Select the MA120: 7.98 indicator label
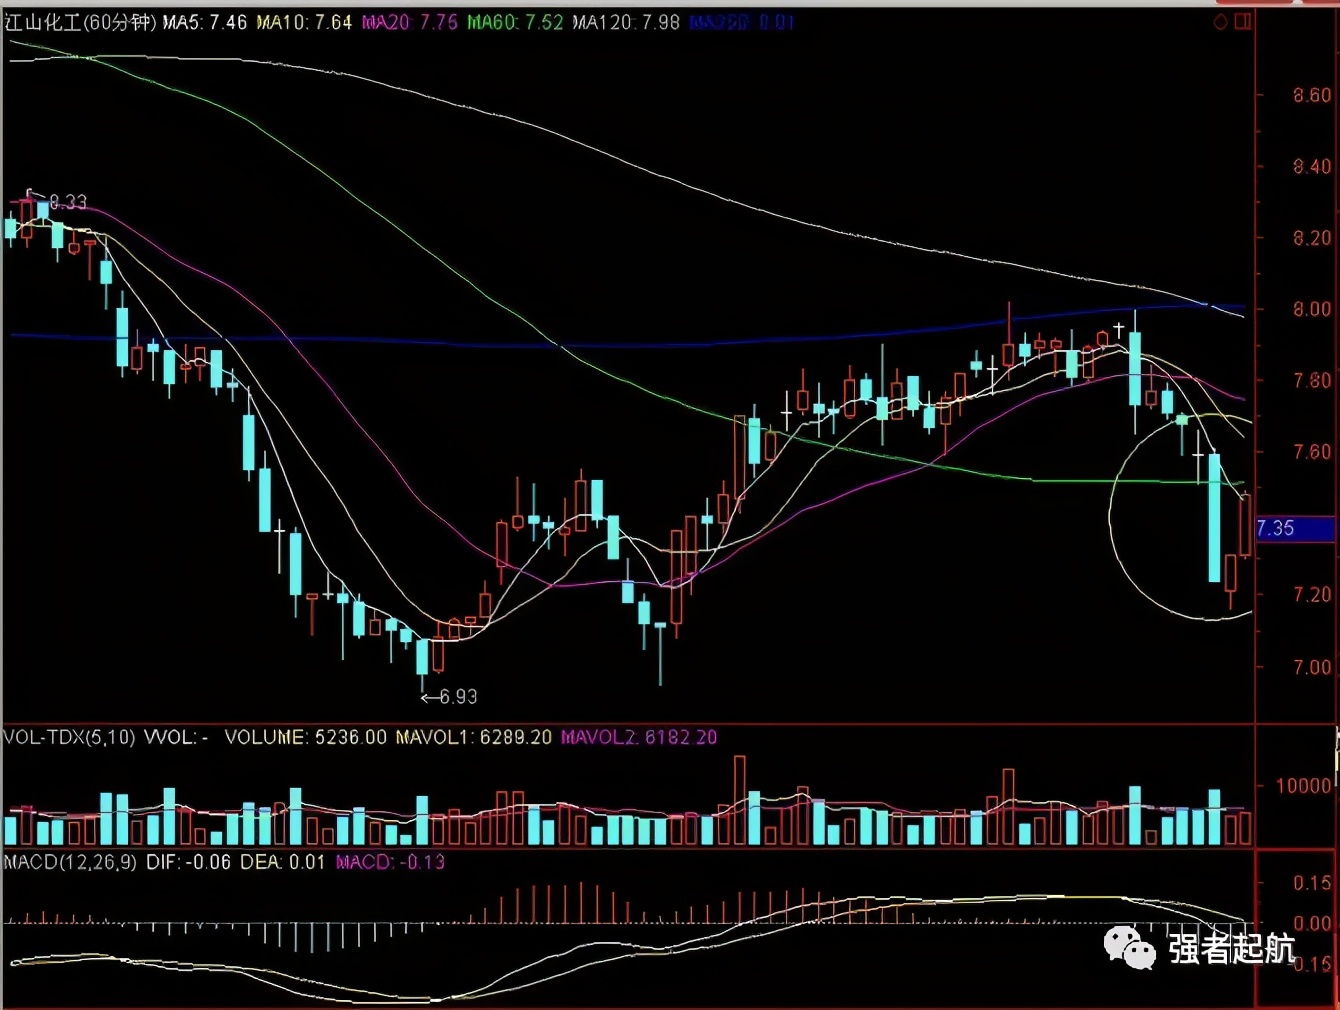Image resolution: width=1340 pixels, height=1010 pixels. coord(626,22)
